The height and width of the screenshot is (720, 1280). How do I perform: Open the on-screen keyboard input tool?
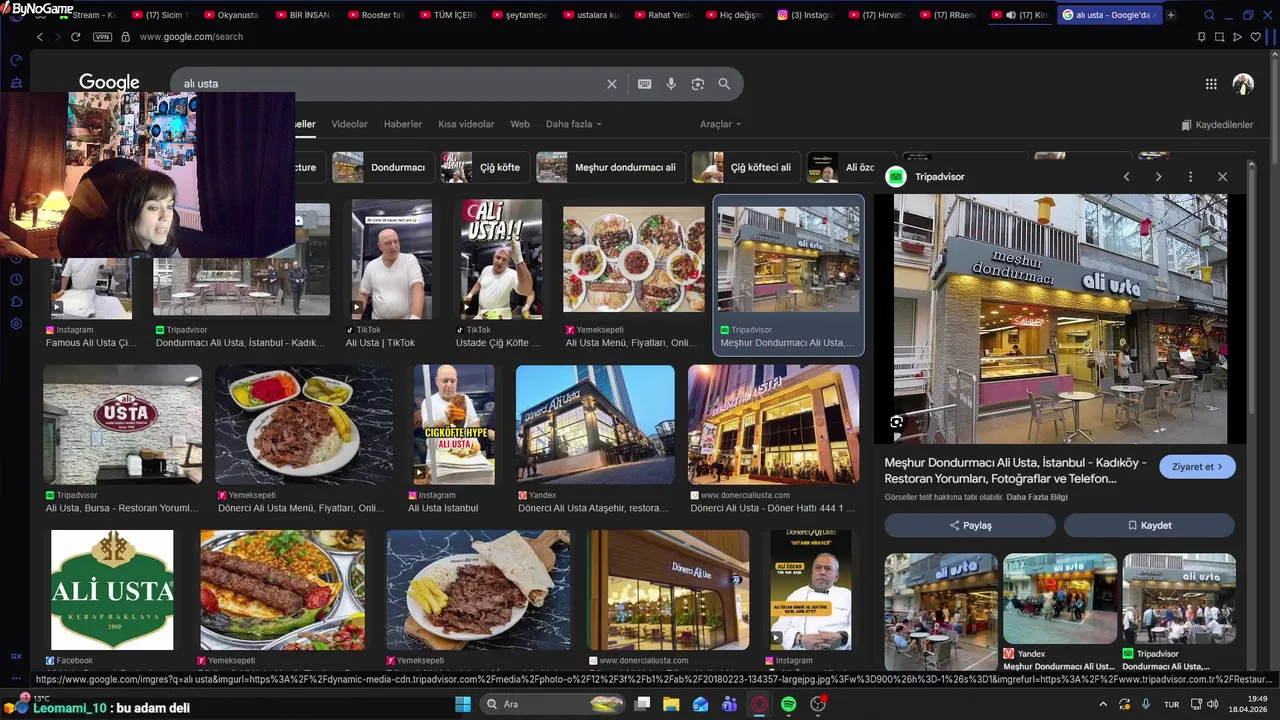point(644,84)
